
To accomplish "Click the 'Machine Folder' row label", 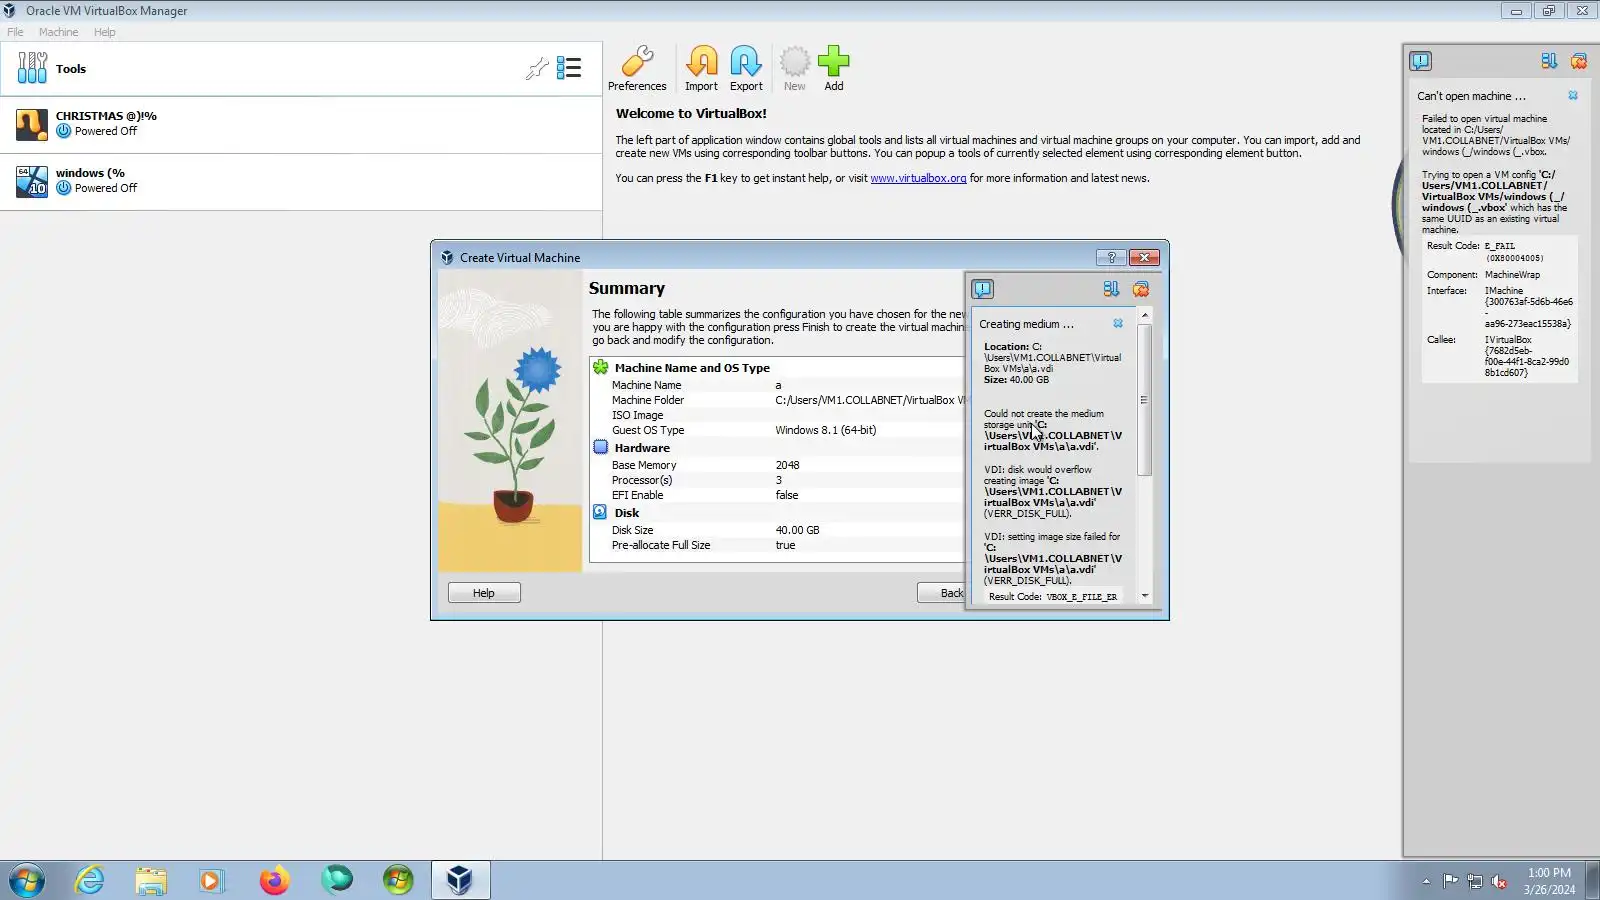I will (648, 400).
